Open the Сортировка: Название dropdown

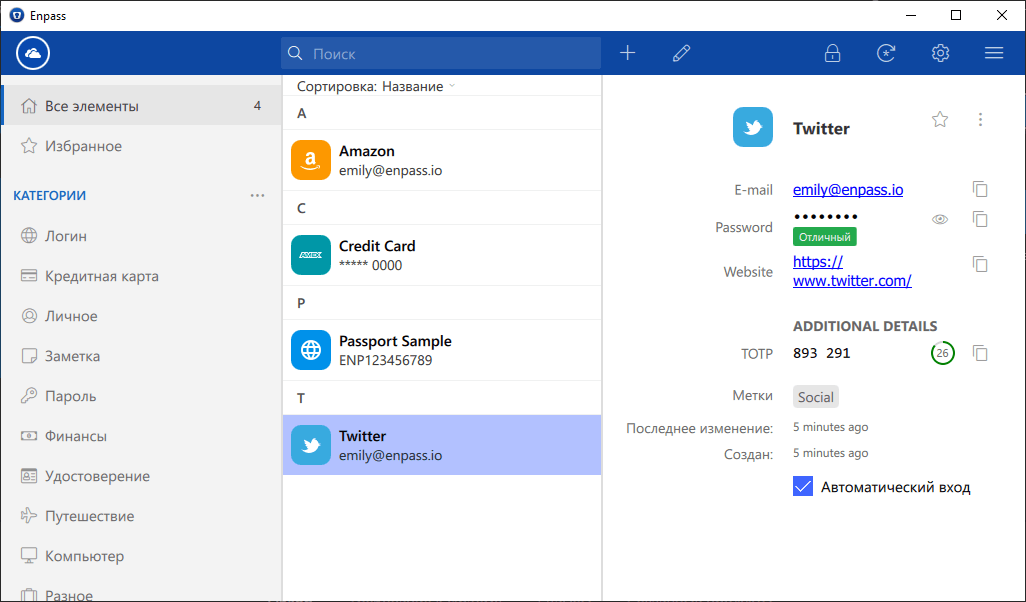click(x=376, y=86)
